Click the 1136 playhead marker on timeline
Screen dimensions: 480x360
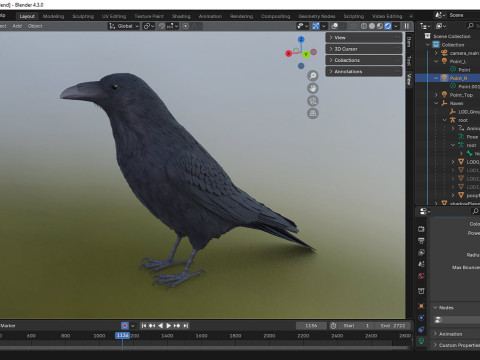[122, 335]
